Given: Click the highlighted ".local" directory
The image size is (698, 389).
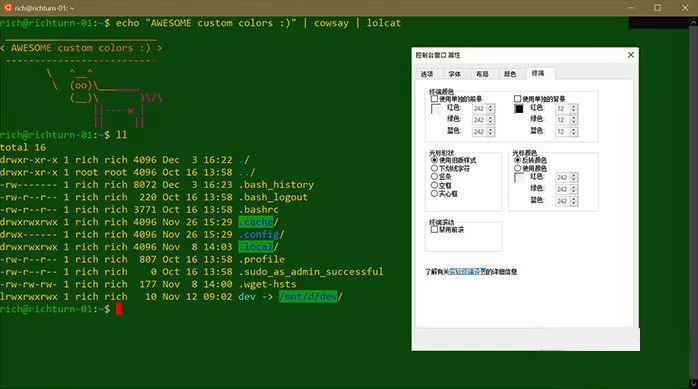Looking at the screenshot, I should pos(256,247).
